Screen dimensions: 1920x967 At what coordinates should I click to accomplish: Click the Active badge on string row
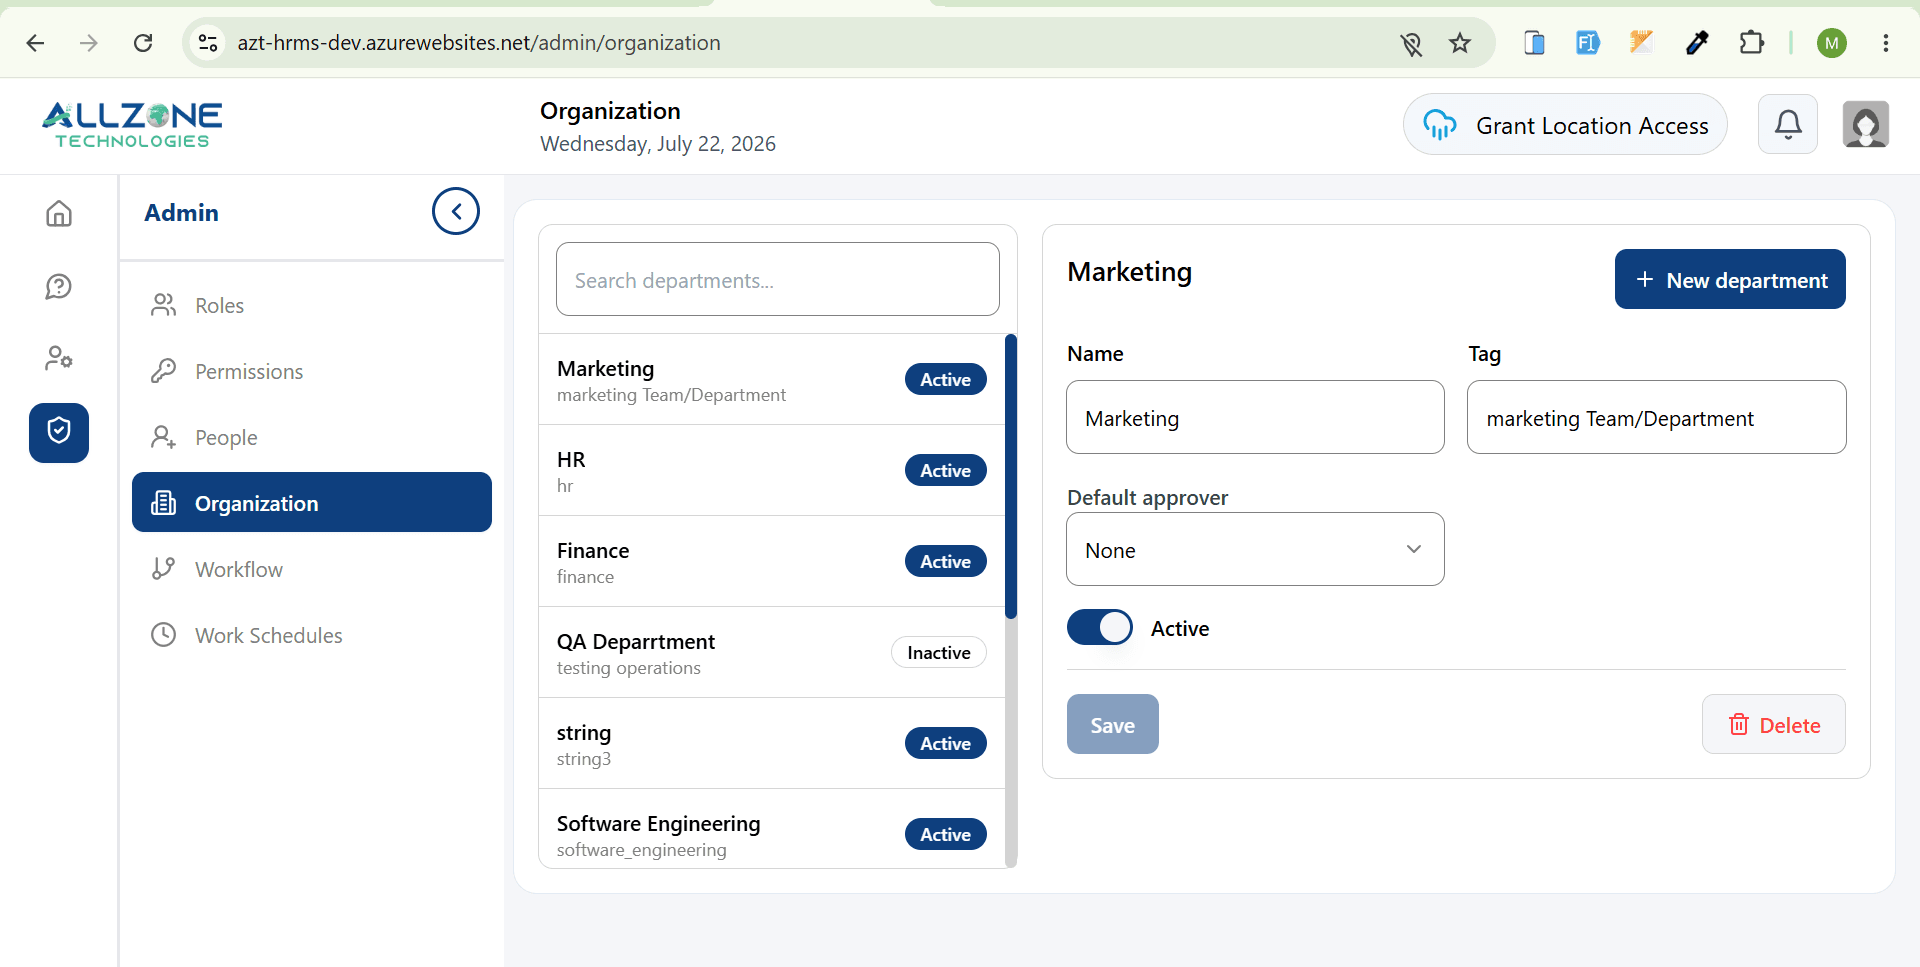pyautogui.click(x=945, y=743)
